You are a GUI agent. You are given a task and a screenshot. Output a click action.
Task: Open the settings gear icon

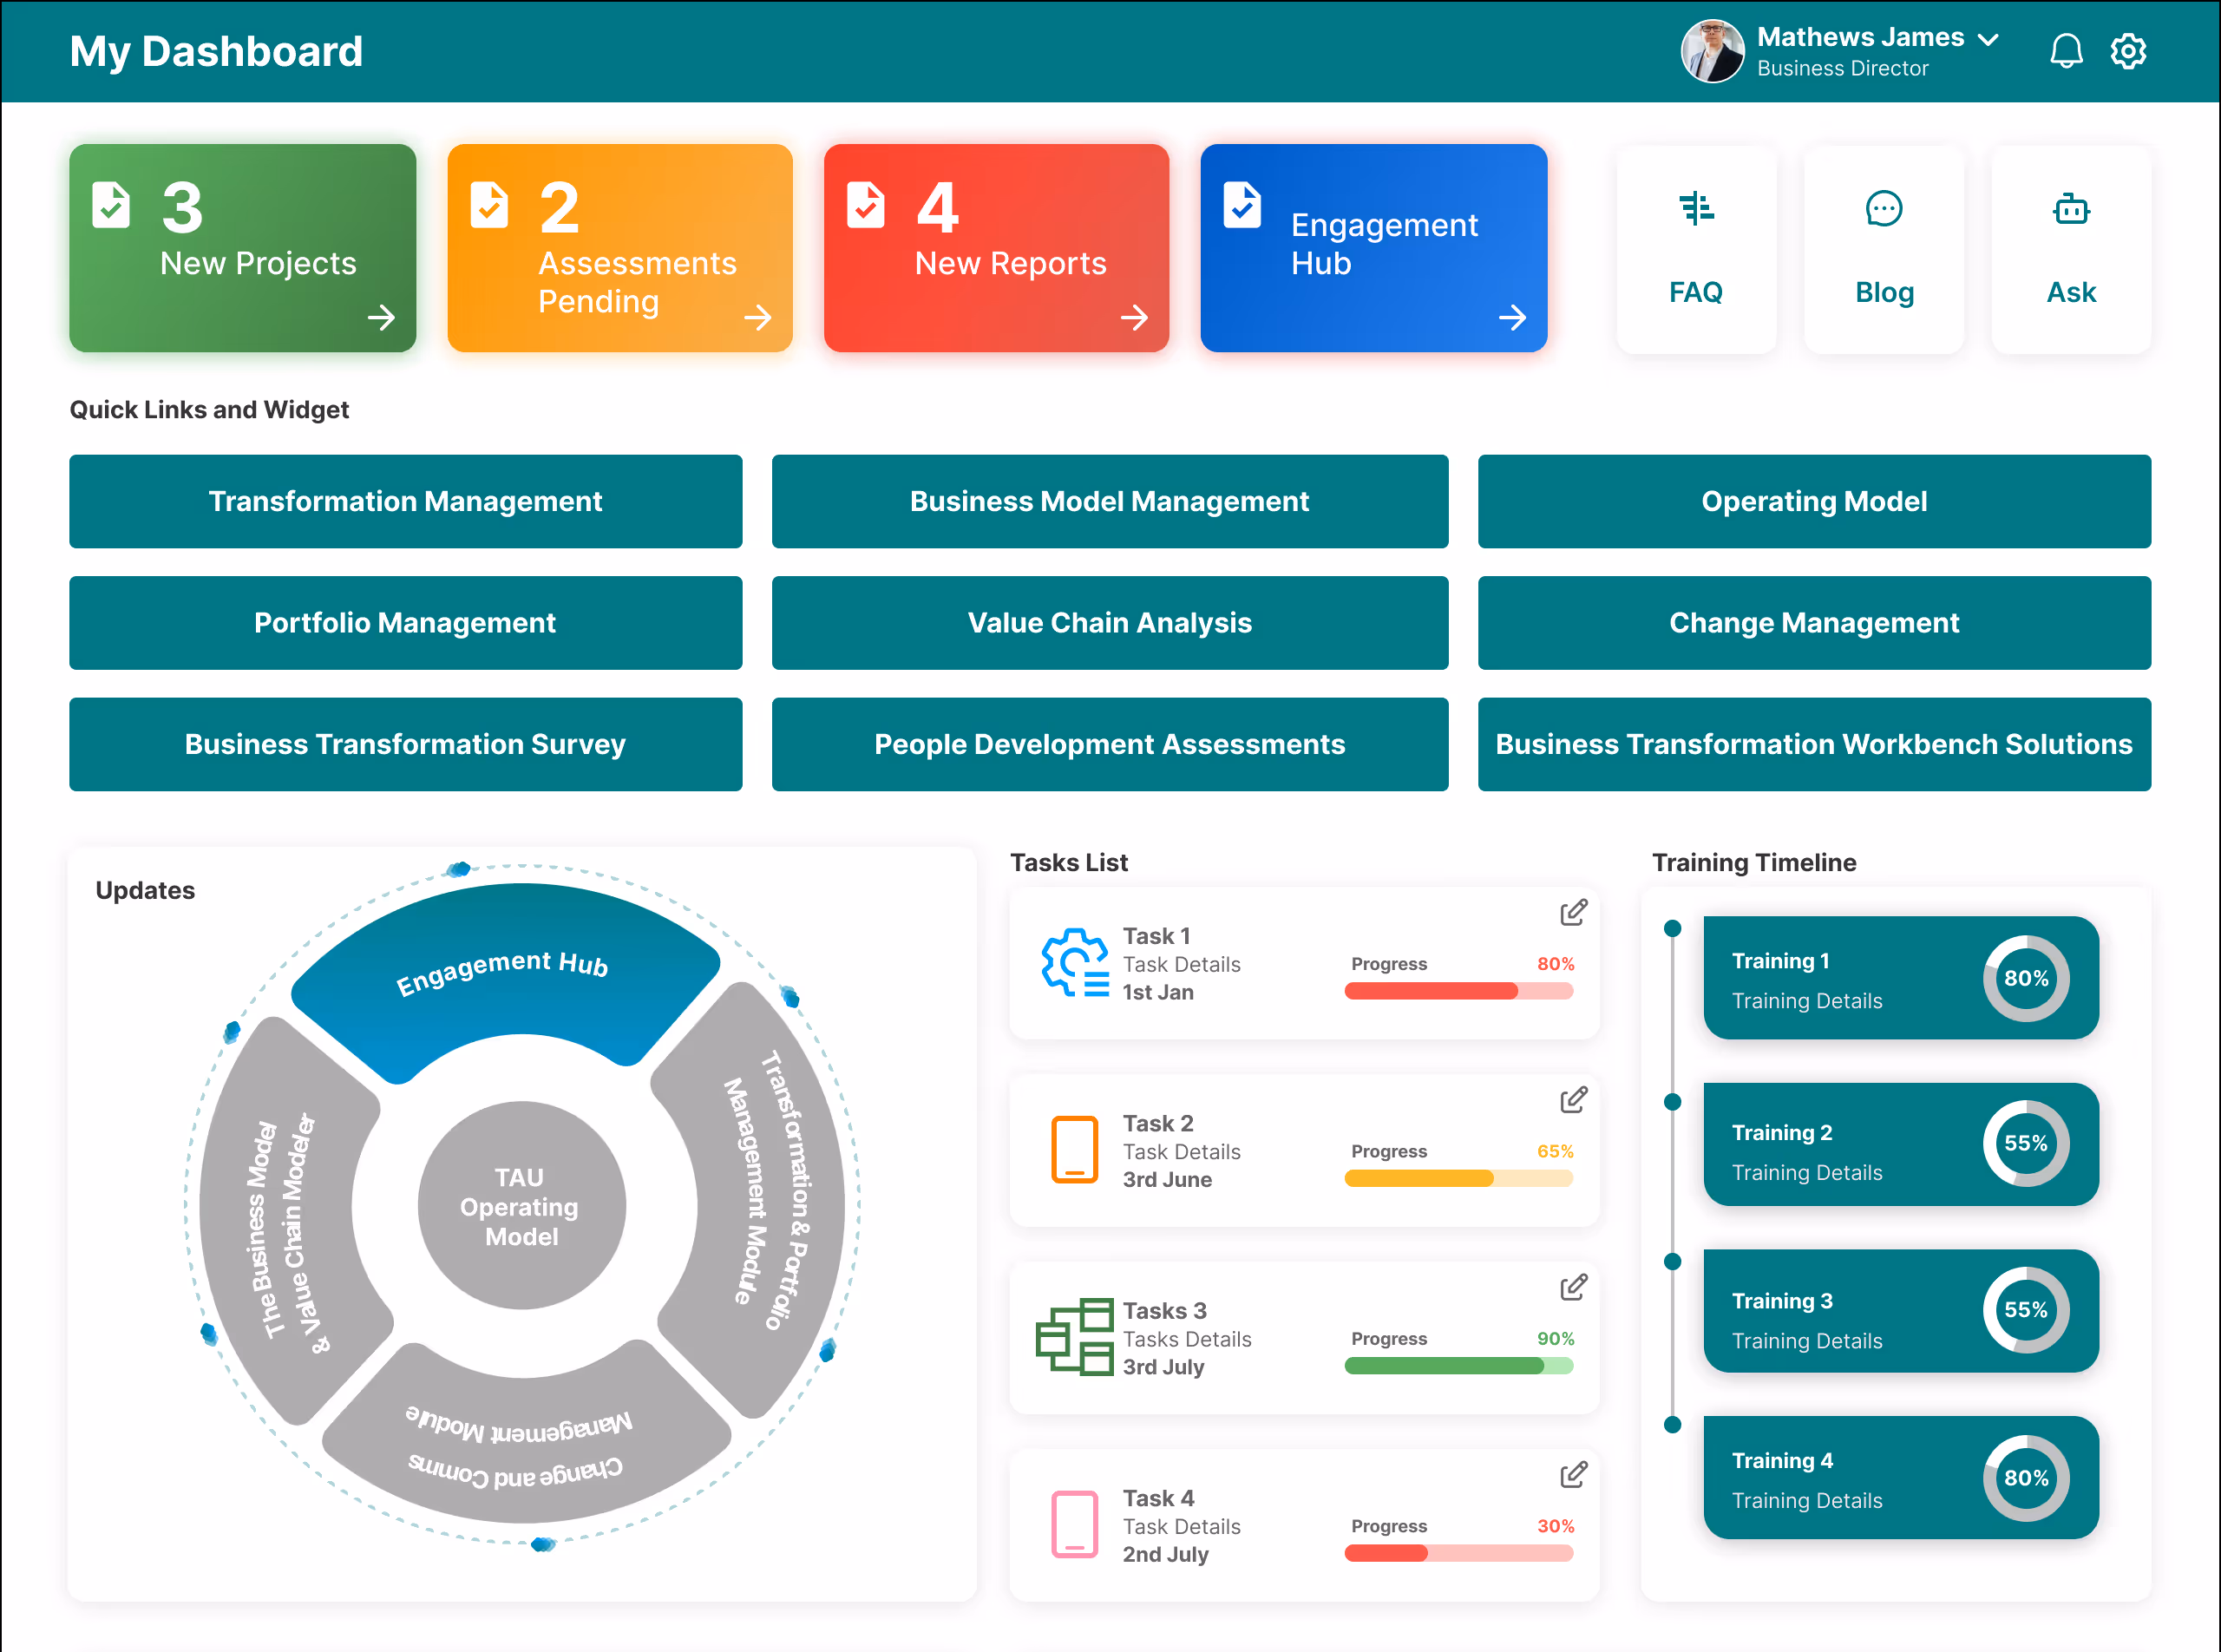click(x=2128, y=51)
